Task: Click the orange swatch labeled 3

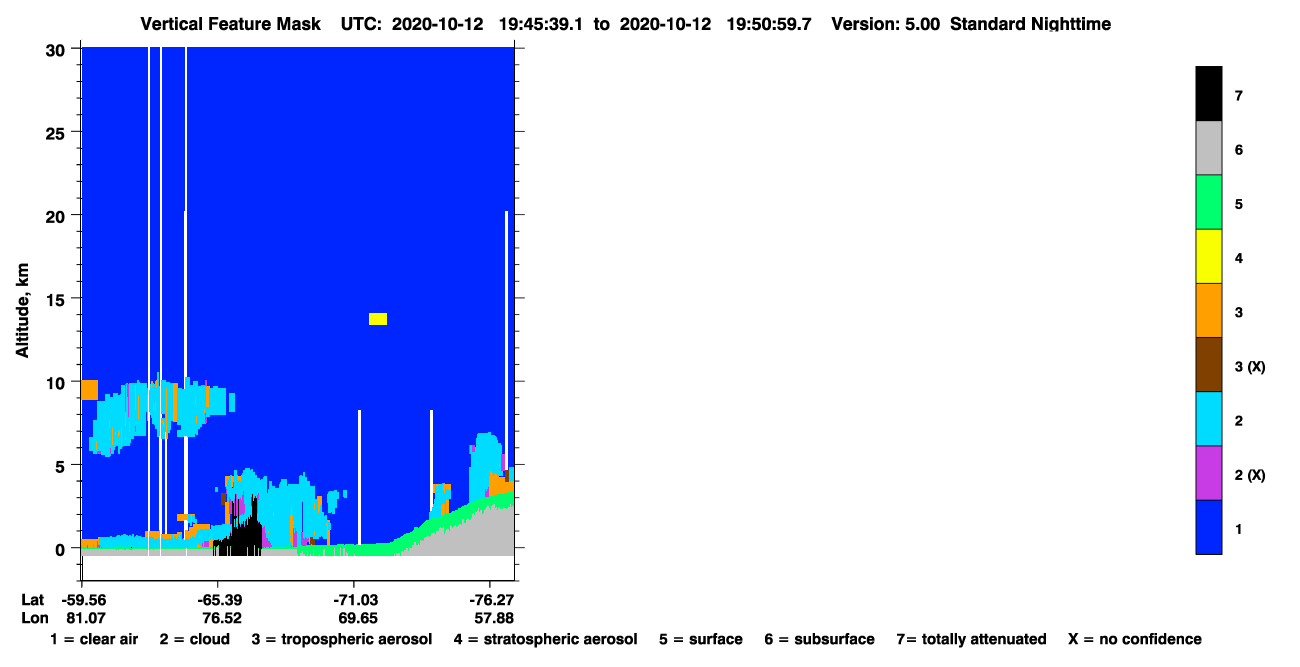Action: tap(1208, 310)
